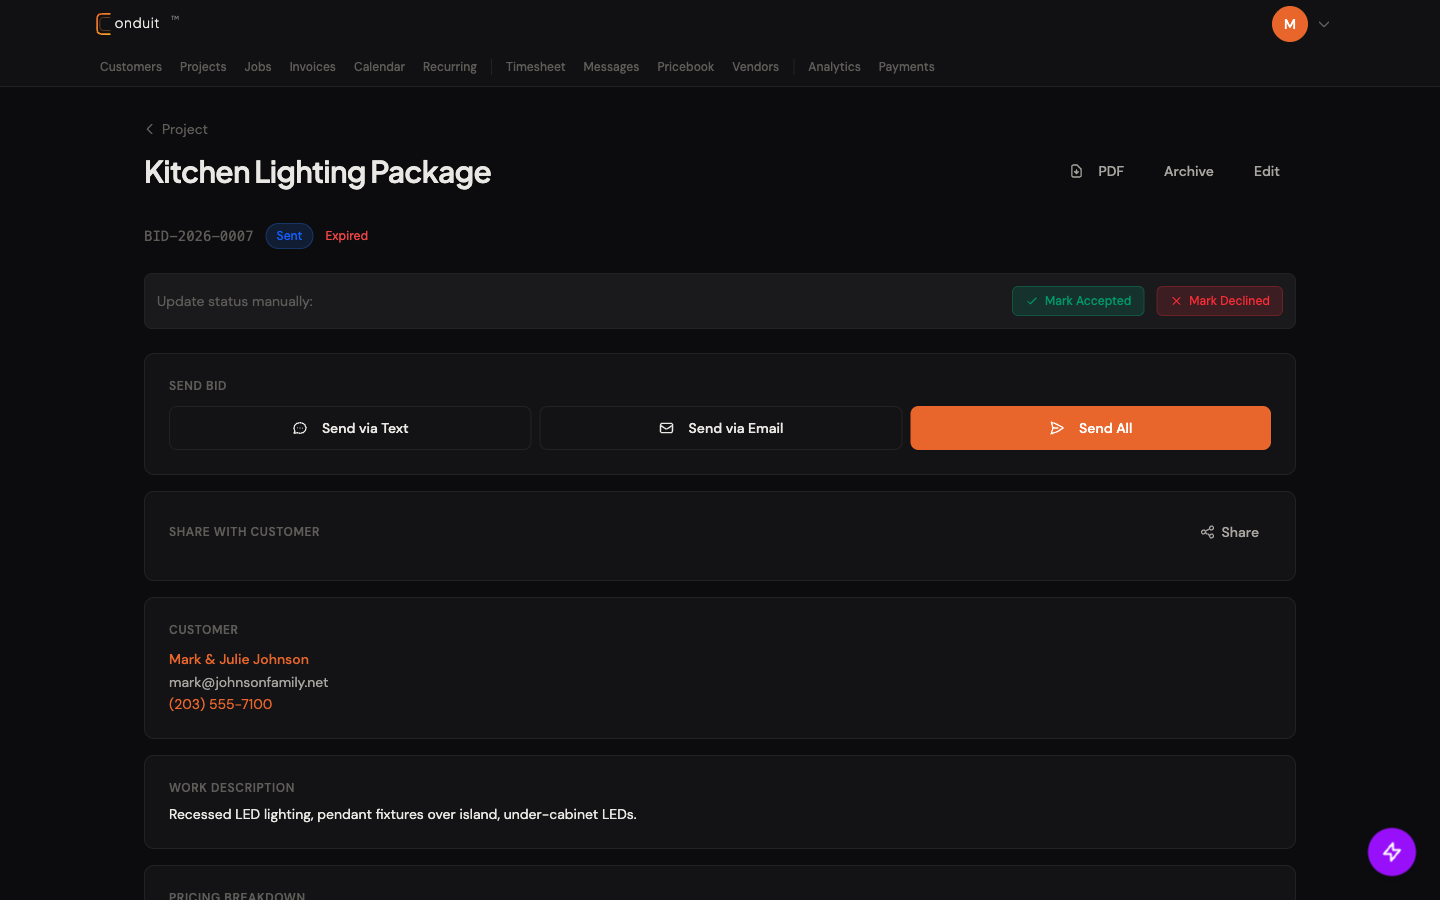The height and width of the screenshot is (900, 1440).
Task: Edit the Kitchen Lighting Package bid
Action: pyautogui.click(x=1266, y=171)
